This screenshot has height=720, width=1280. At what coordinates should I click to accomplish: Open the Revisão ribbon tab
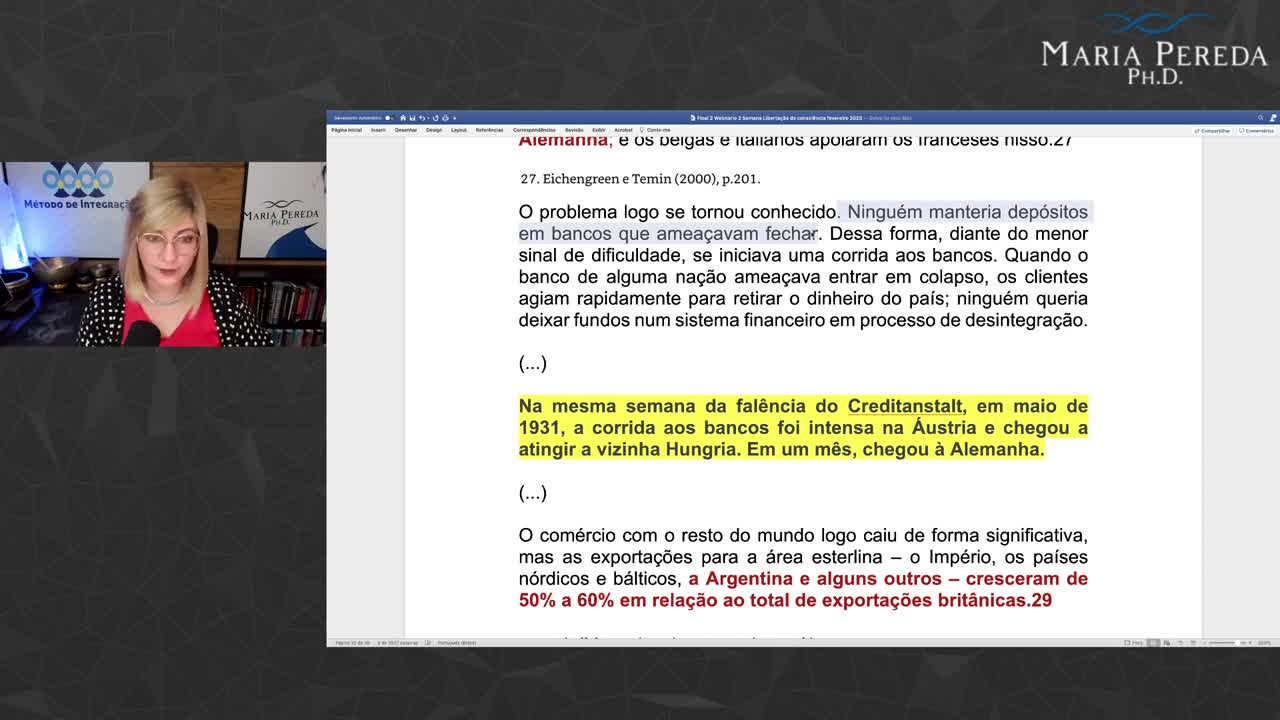tap(574, 130)
